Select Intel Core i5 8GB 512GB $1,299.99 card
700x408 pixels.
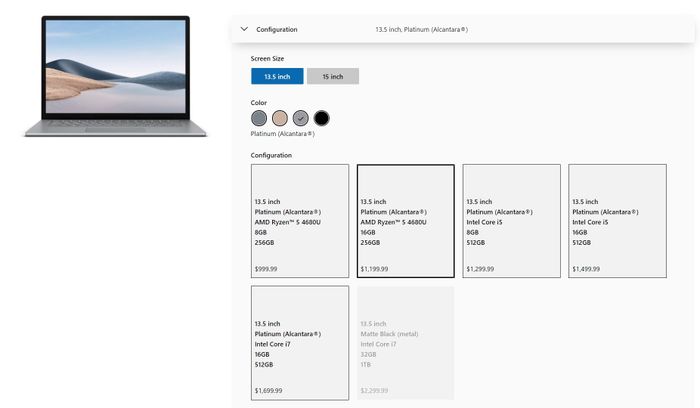tap(512, 221)
